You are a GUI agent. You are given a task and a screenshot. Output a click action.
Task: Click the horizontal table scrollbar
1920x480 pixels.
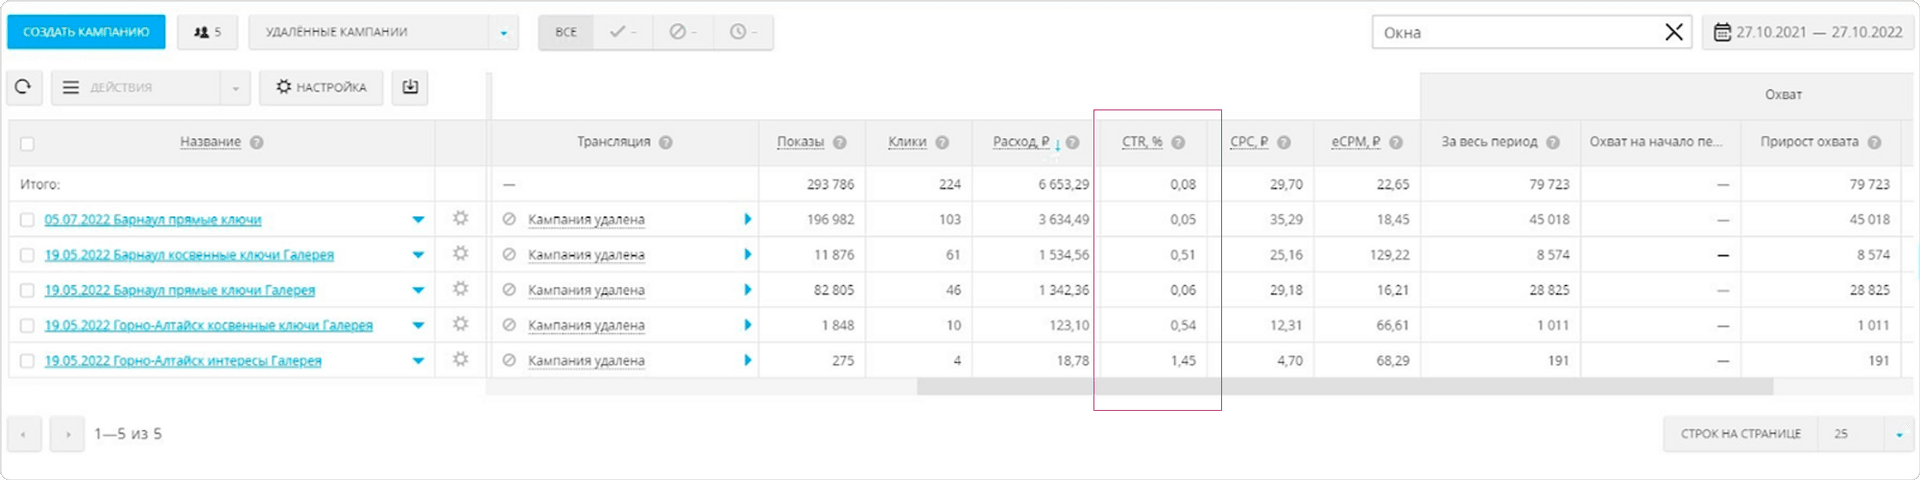click(x=1344, y=386)
